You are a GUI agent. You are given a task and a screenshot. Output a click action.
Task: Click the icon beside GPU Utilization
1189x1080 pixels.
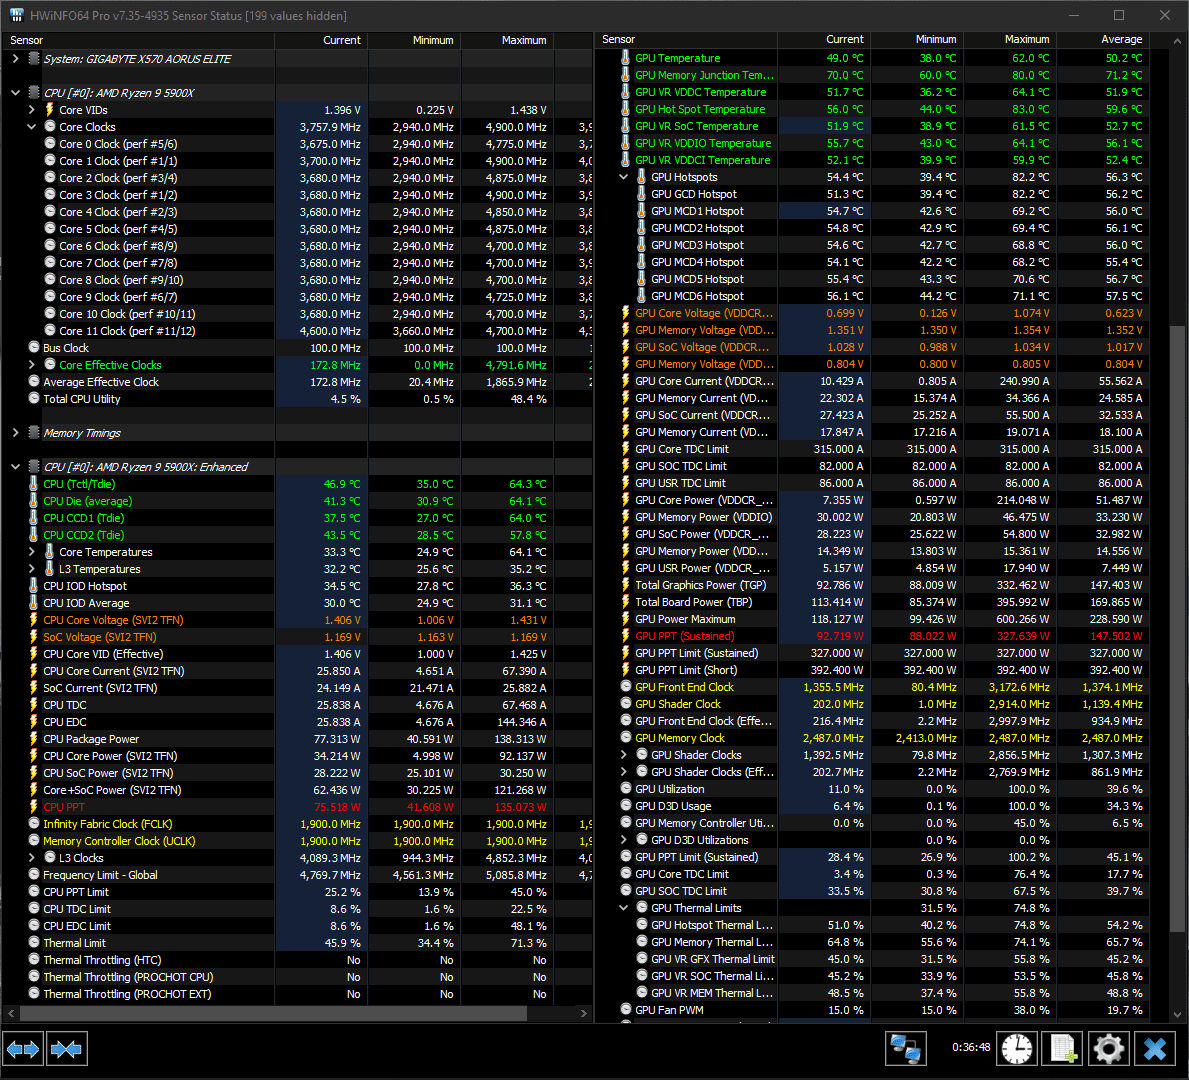pos(626,789)
